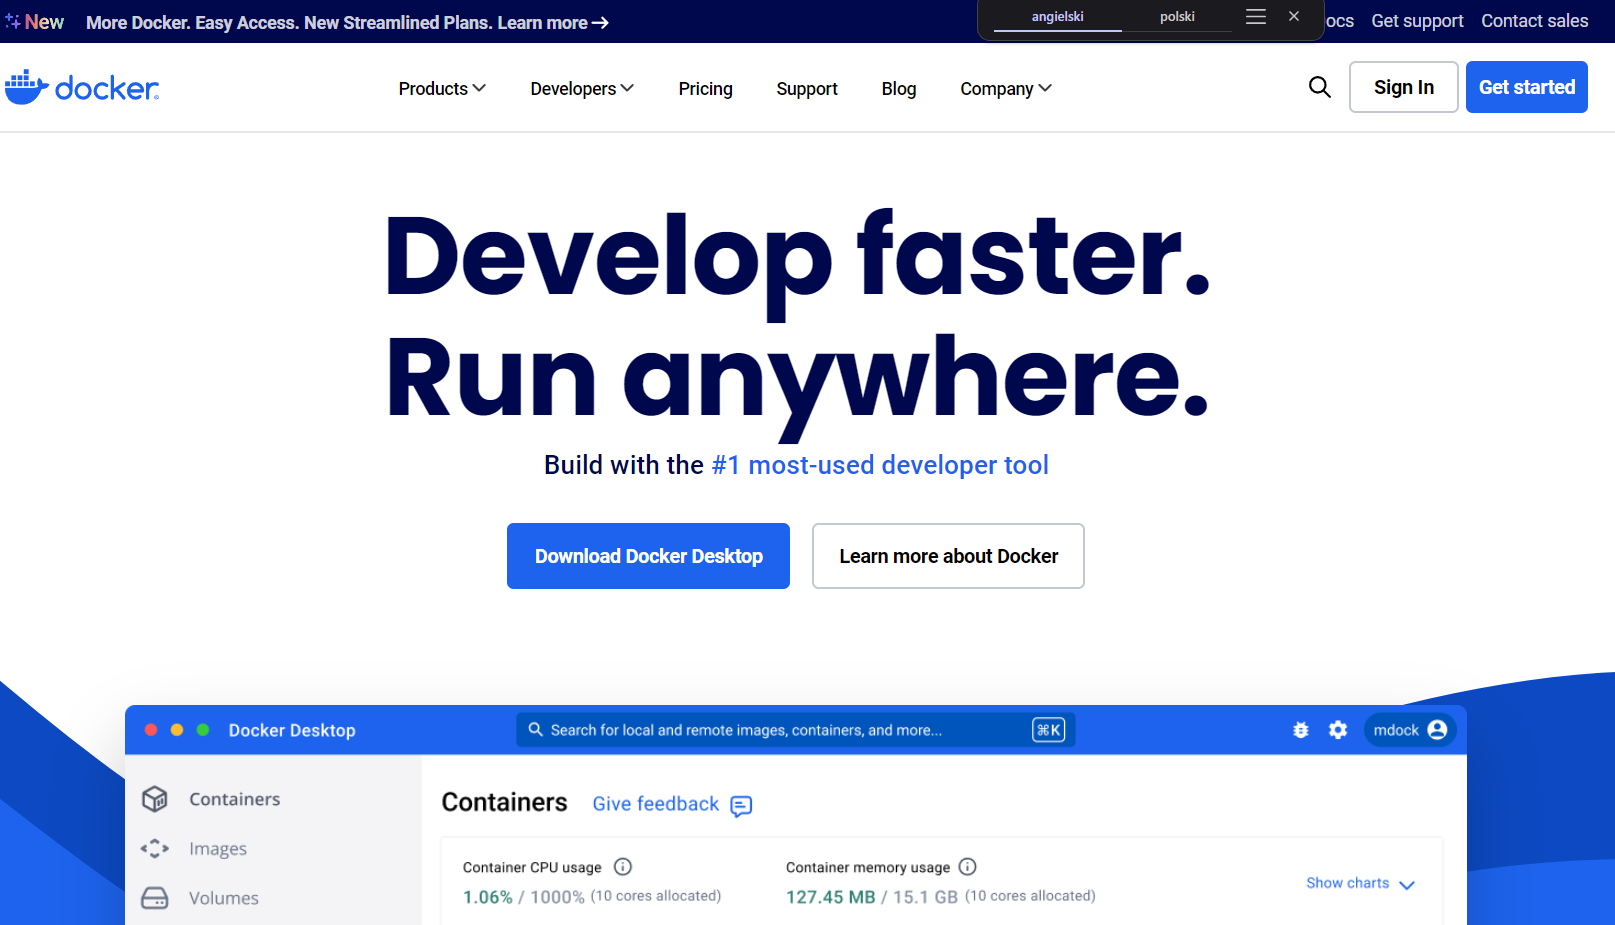Expand the Developers dropdown menu
Screen dimensions: 1615x925
[x=582, y=89]
